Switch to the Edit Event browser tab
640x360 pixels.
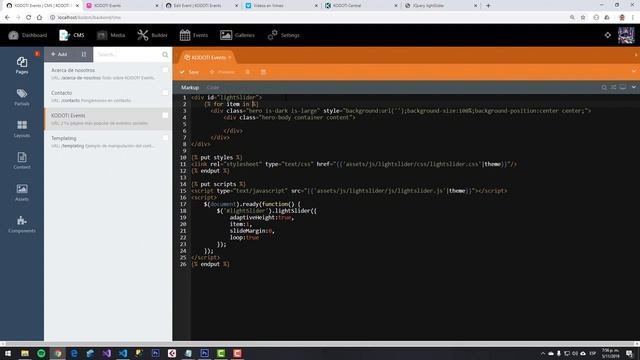pyautogui.click(x=202, y=6)
